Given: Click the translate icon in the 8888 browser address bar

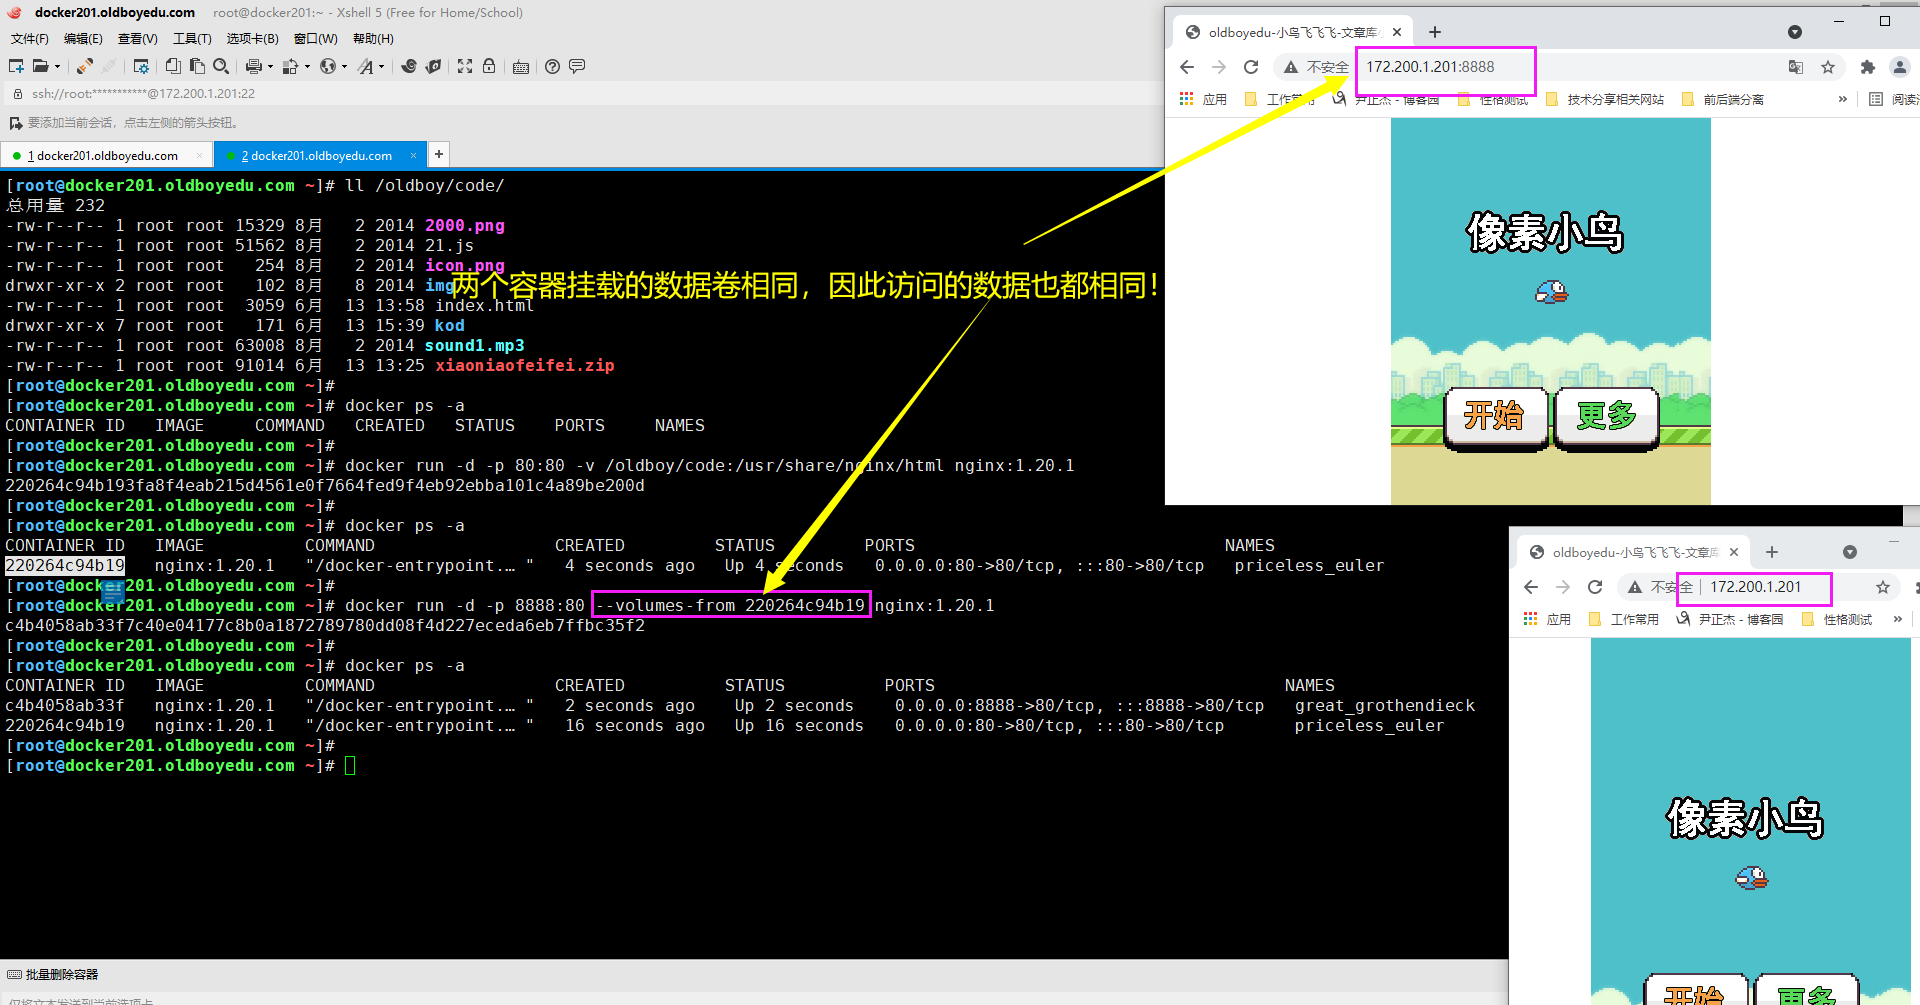Looking at the screenshot, I should tap(1796, 67).
